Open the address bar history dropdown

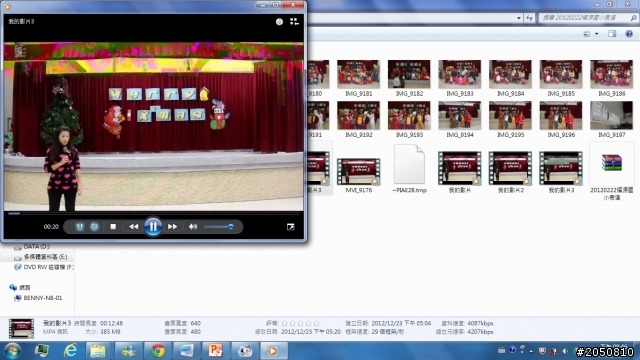pos(518,18)
